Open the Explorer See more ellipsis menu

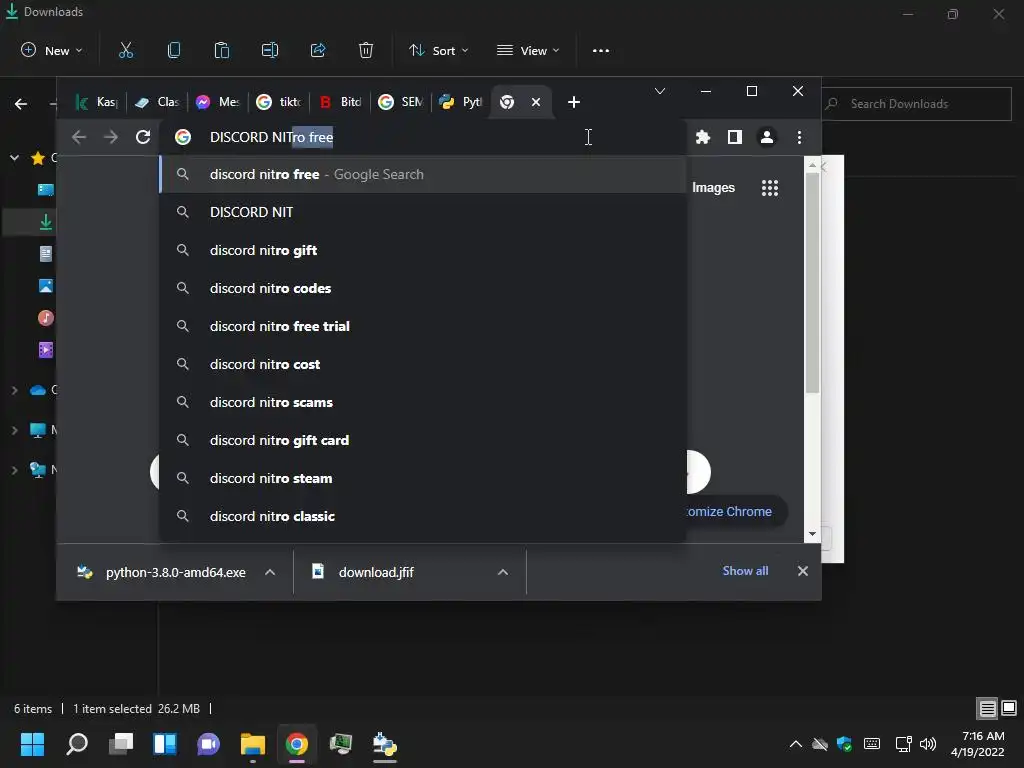(x=601, y=50)
